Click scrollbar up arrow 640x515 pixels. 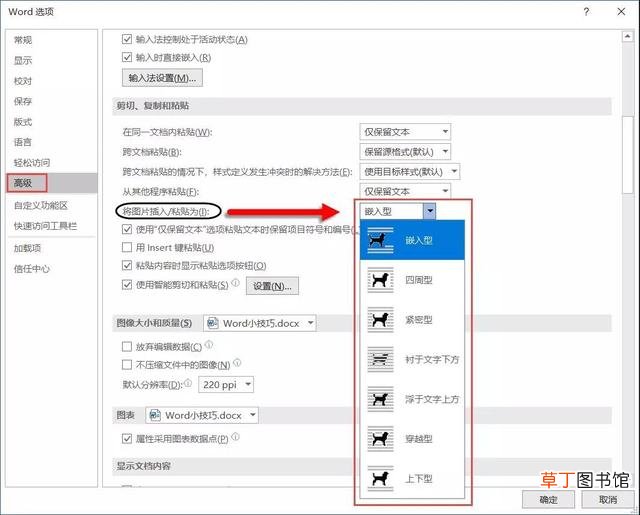pyautogui.click(x=627, y=37)
